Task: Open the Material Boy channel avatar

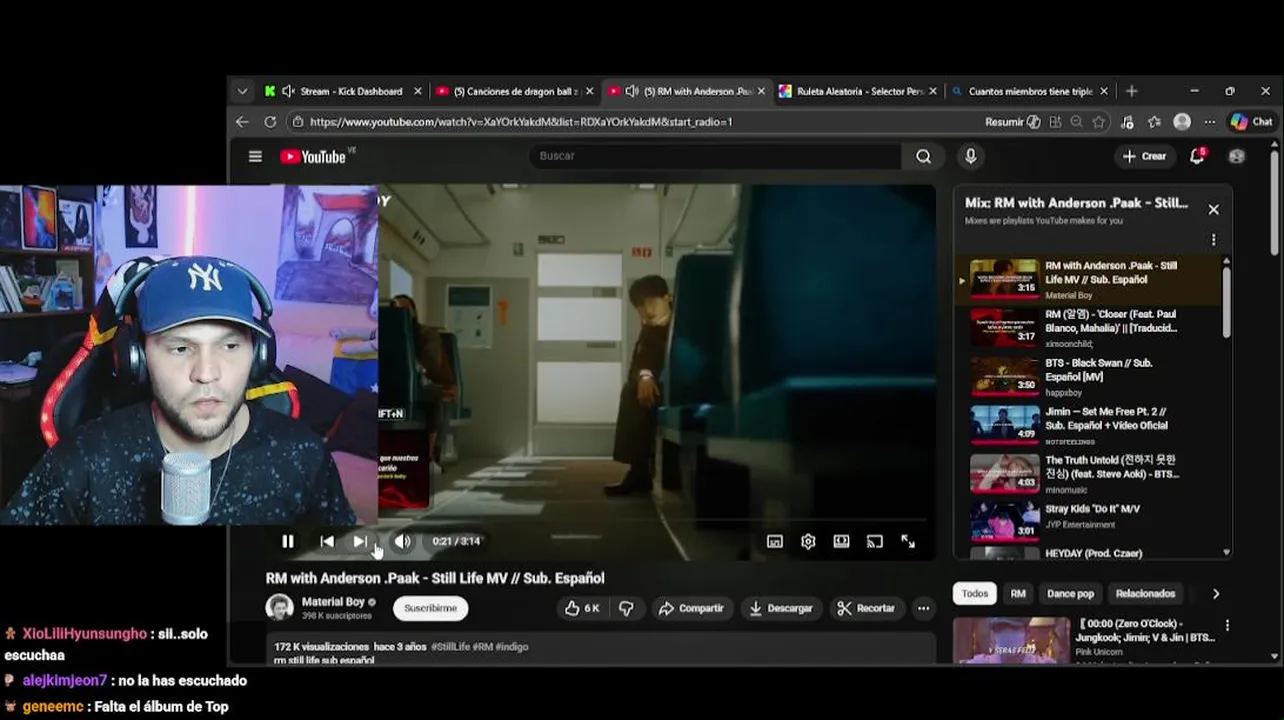Action: pyautogui.click(x=280, y=607)
